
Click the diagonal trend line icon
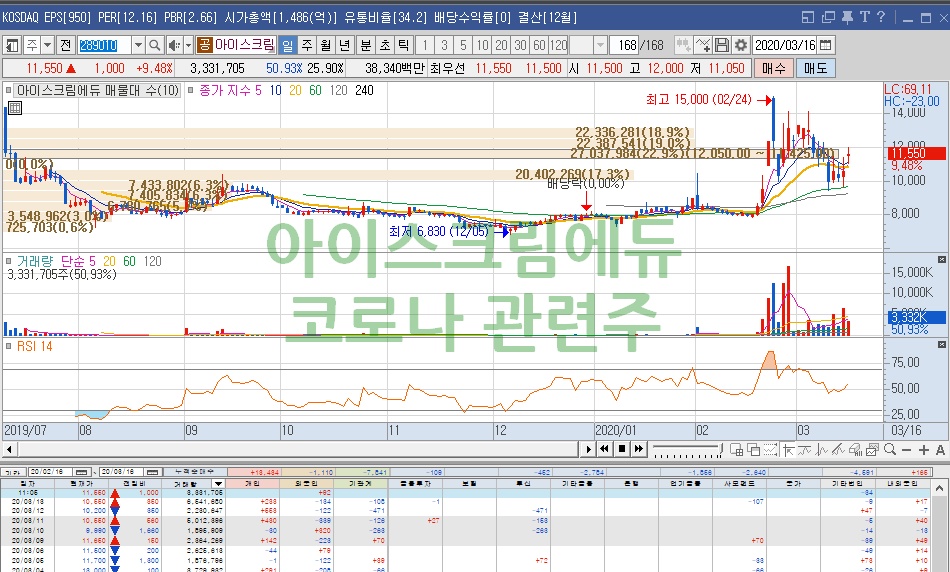(839, 449)
